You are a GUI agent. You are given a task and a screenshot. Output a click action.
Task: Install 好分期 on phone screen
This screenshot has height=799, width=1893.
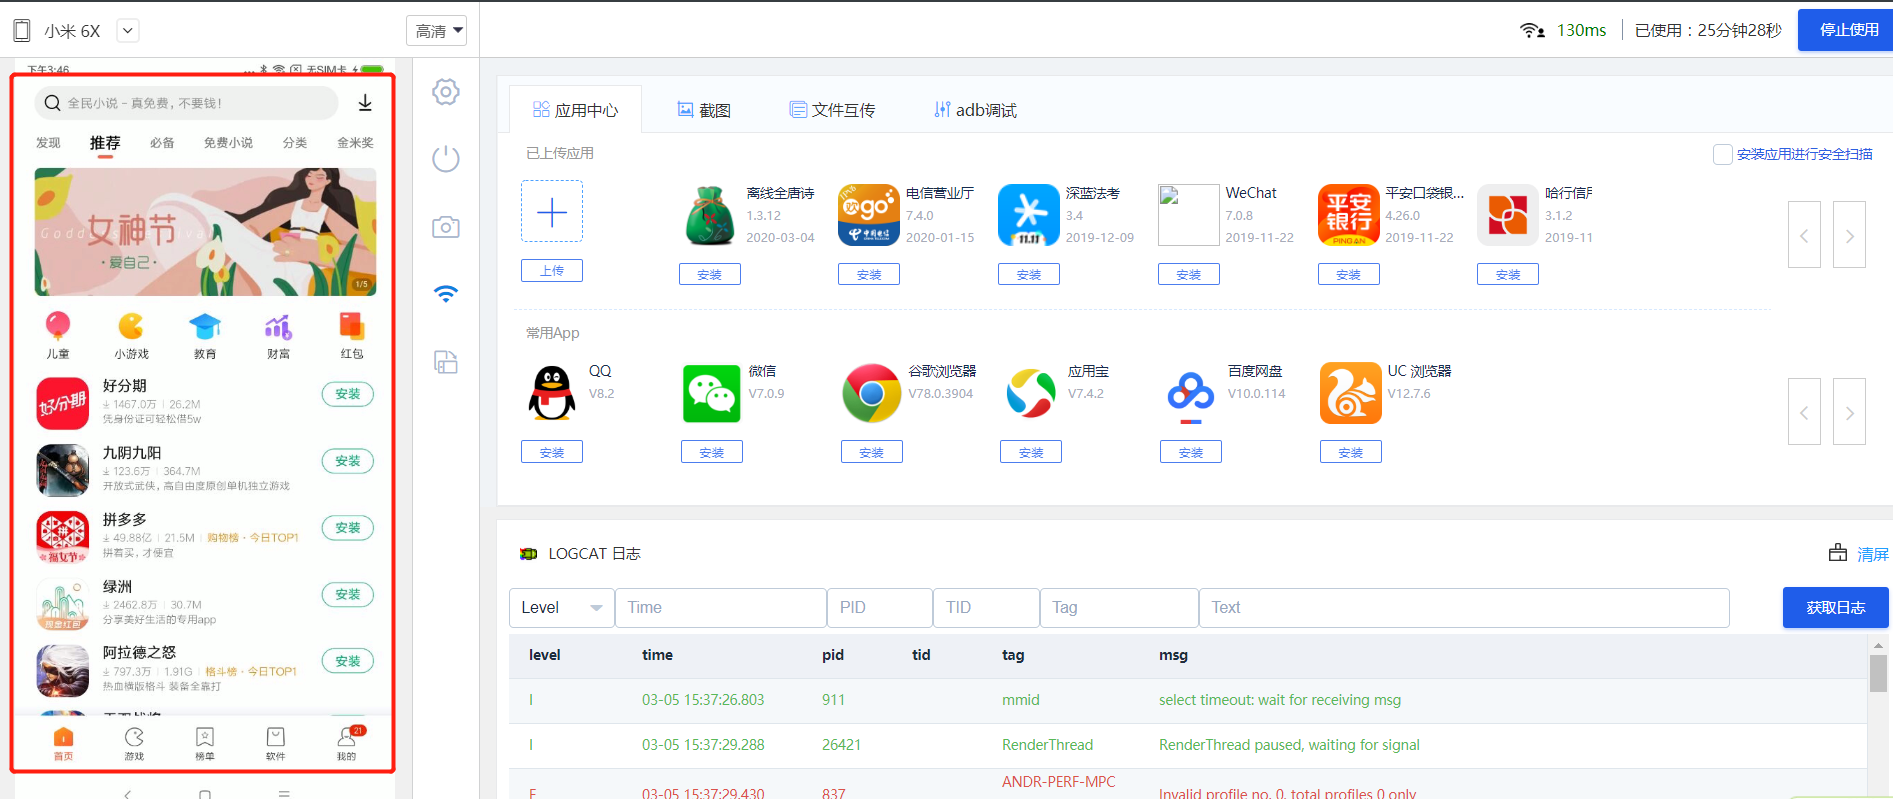tap(348, 394)
